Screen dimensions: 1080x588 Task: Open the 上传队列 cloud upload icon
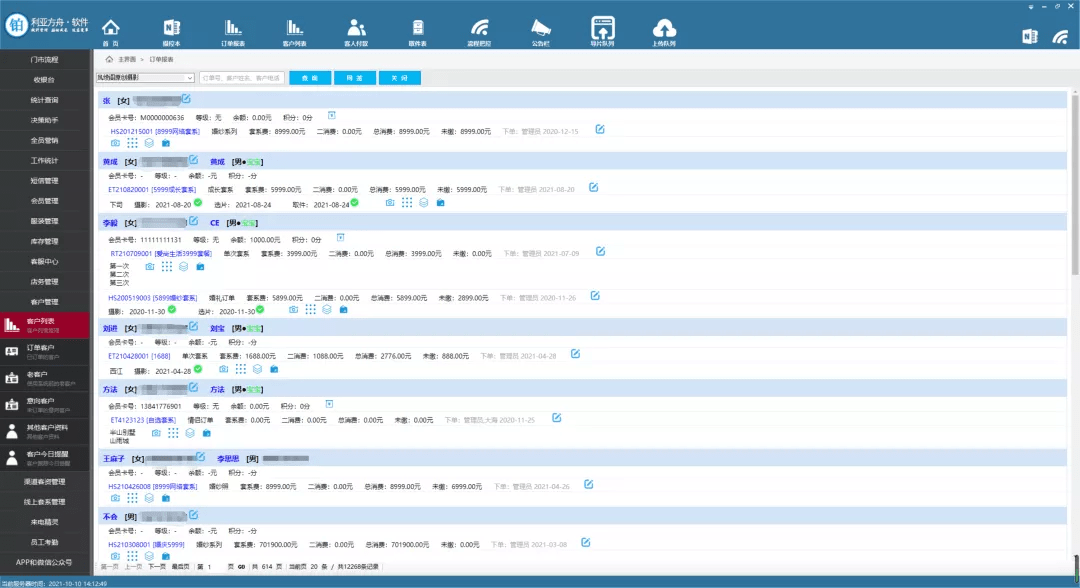[x=664, y=32]
